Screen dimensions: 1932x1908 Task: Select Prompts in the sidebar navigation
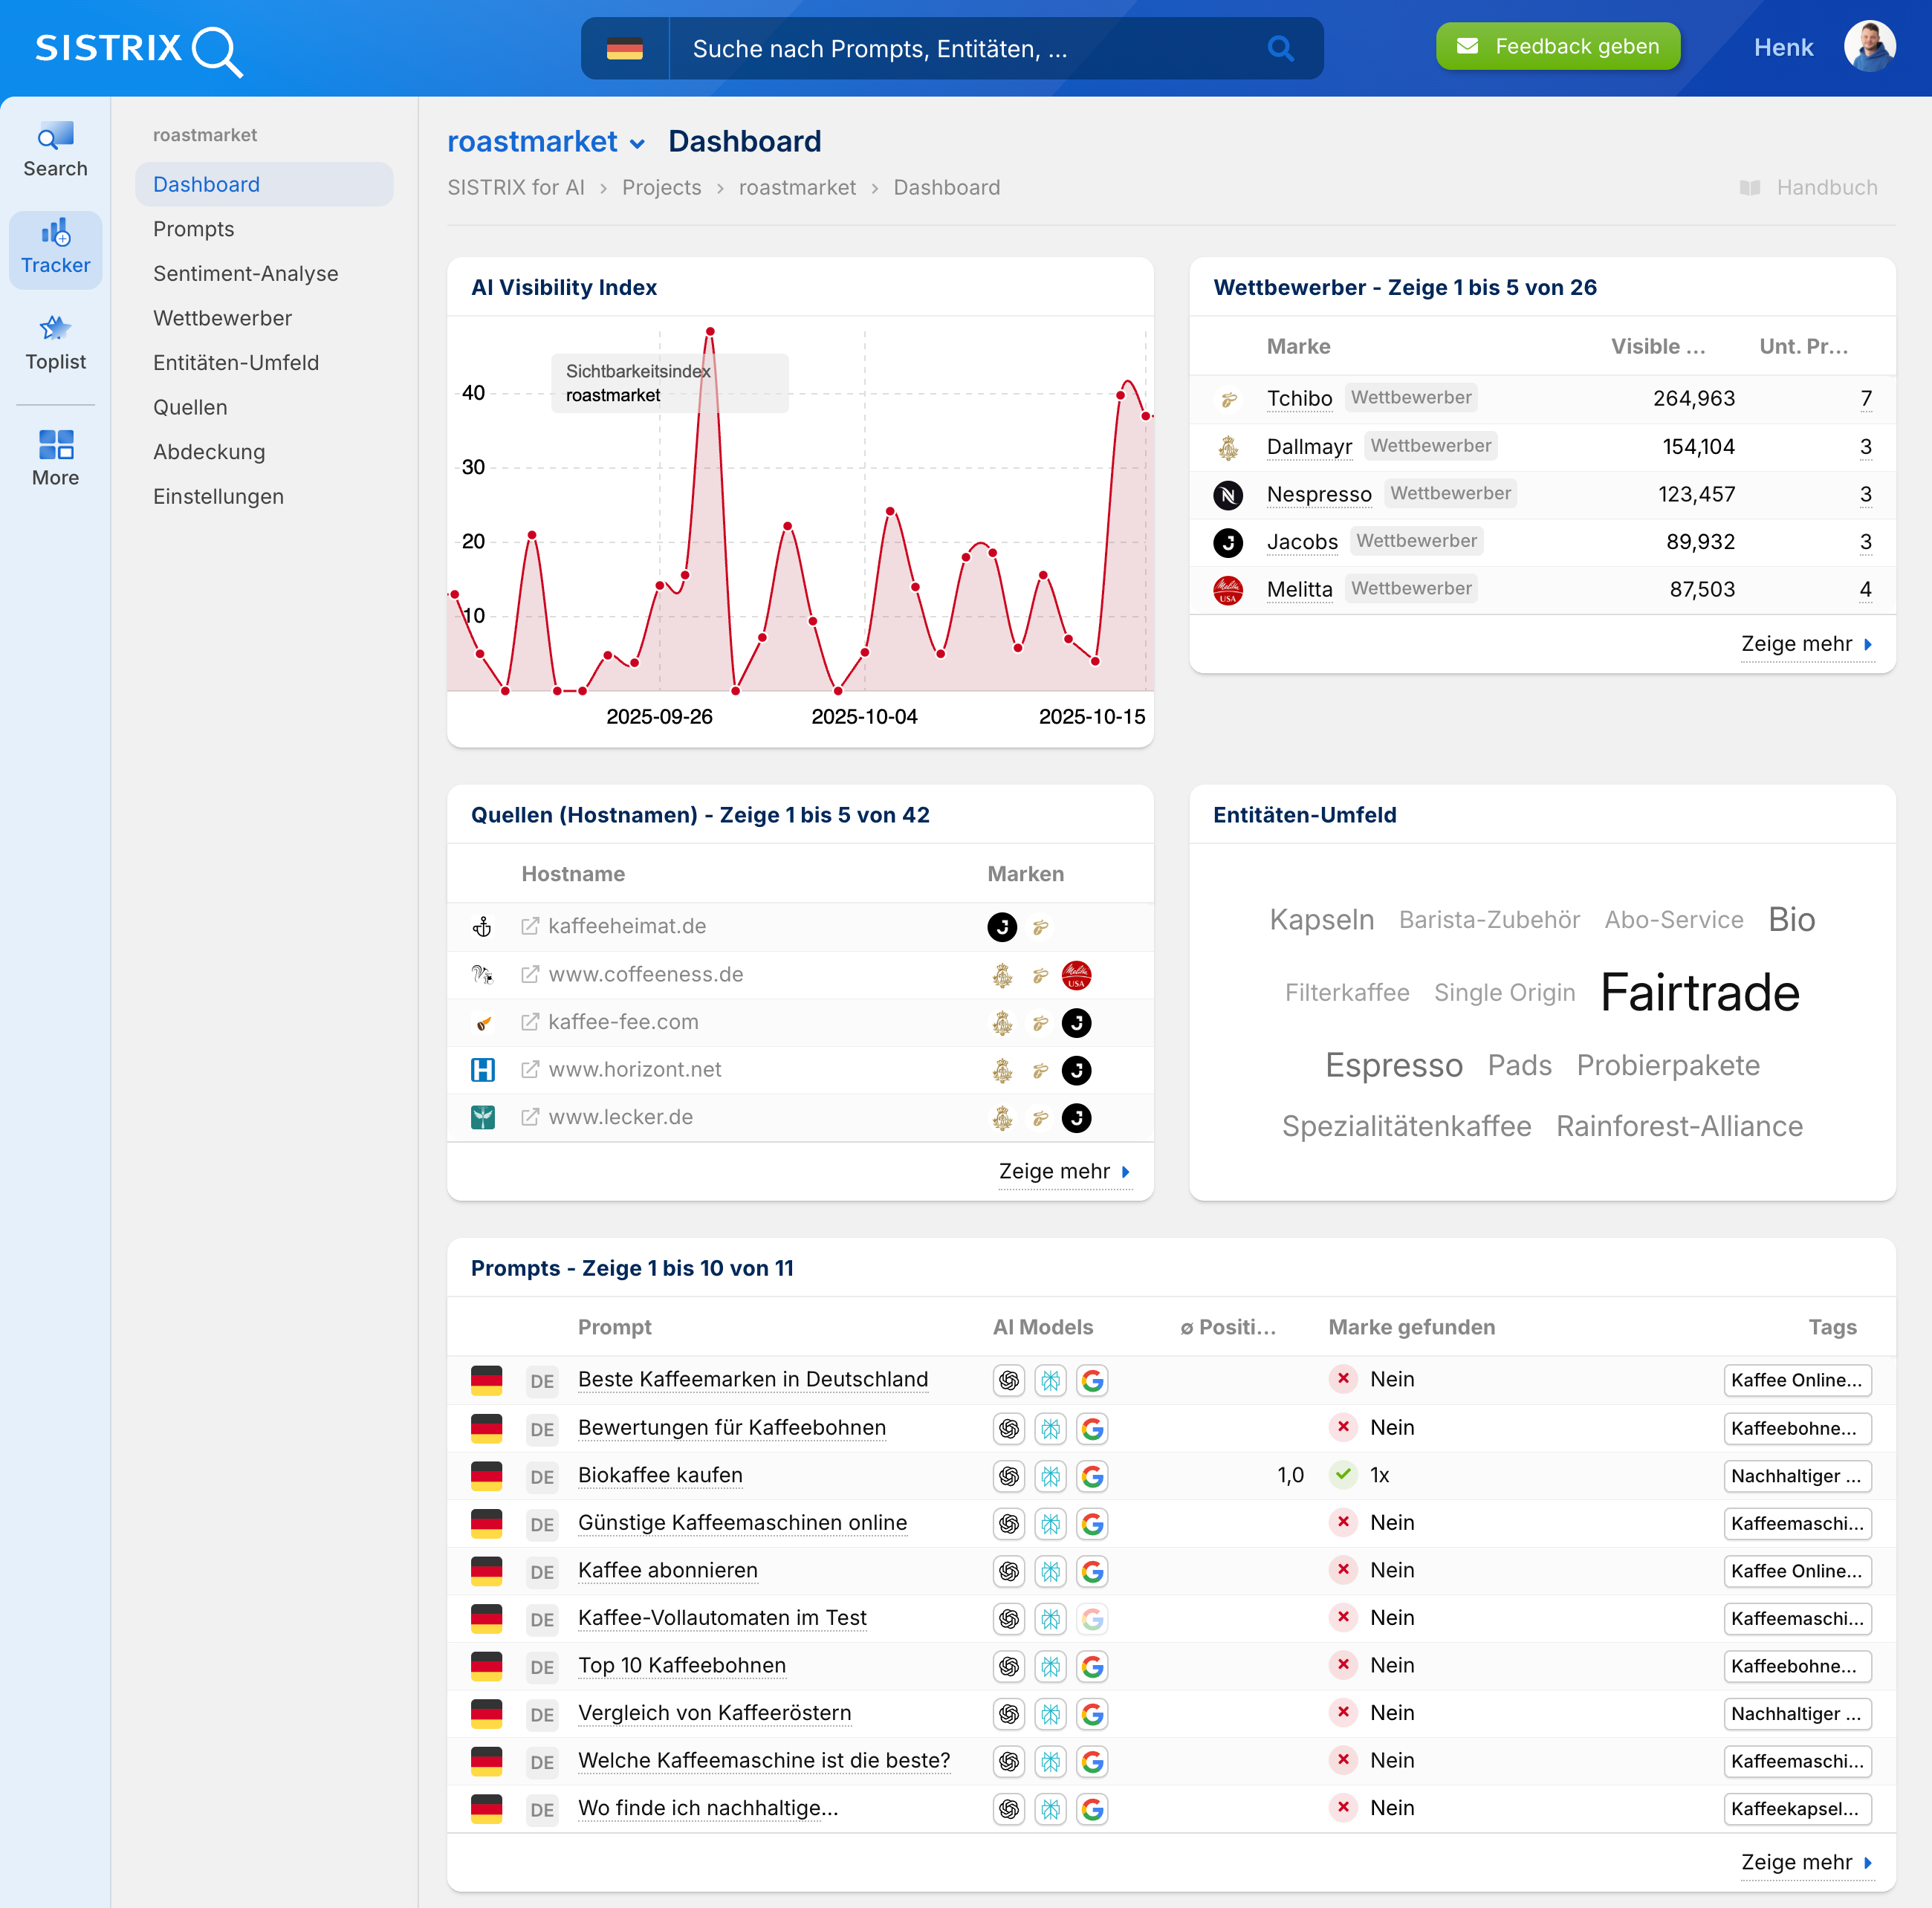(193, 229)
